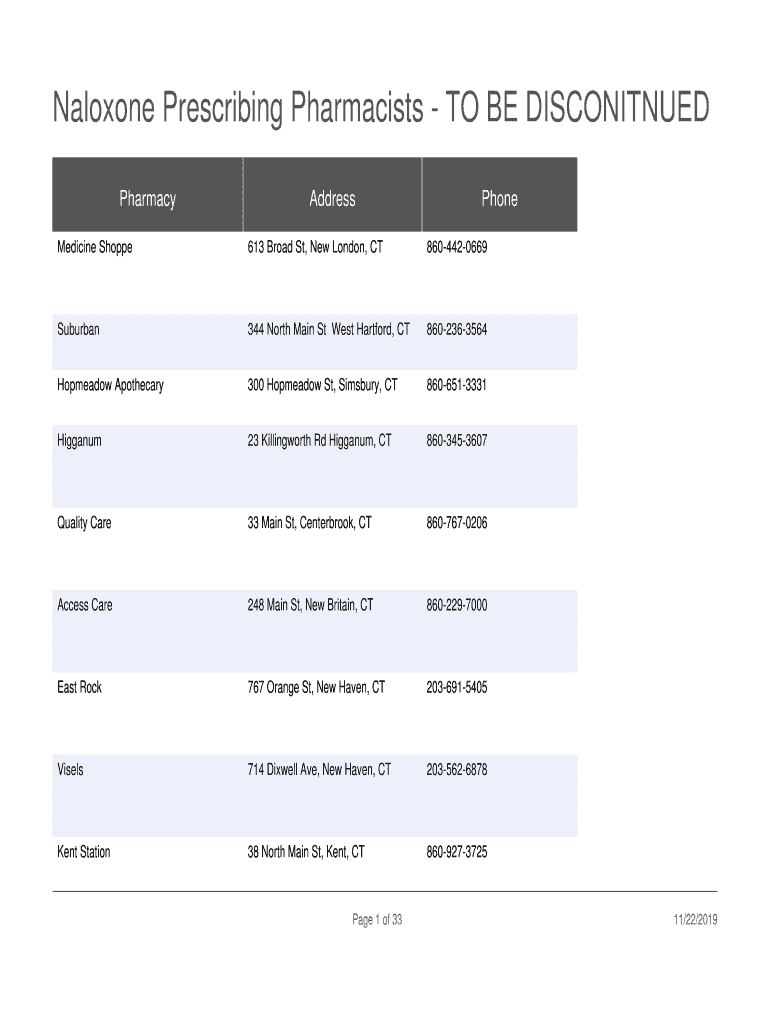
Task: Select the 344 North Main St address
Action: tap(328, 330)
